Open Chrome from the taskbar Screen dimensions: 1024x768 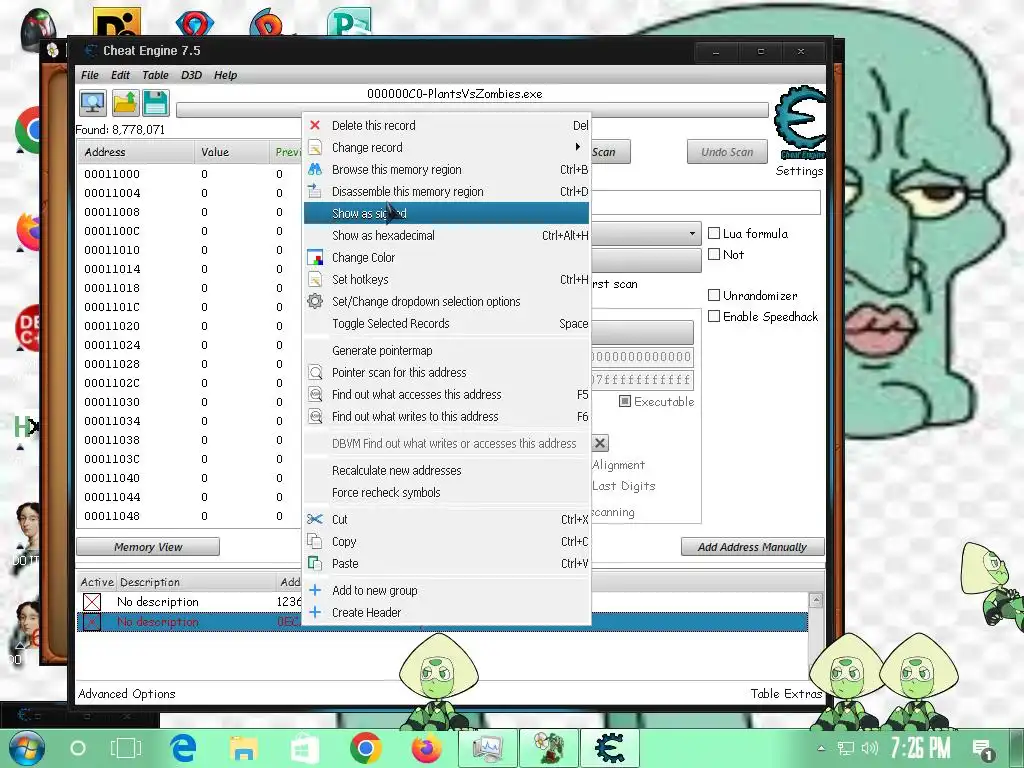click(366, 748)
